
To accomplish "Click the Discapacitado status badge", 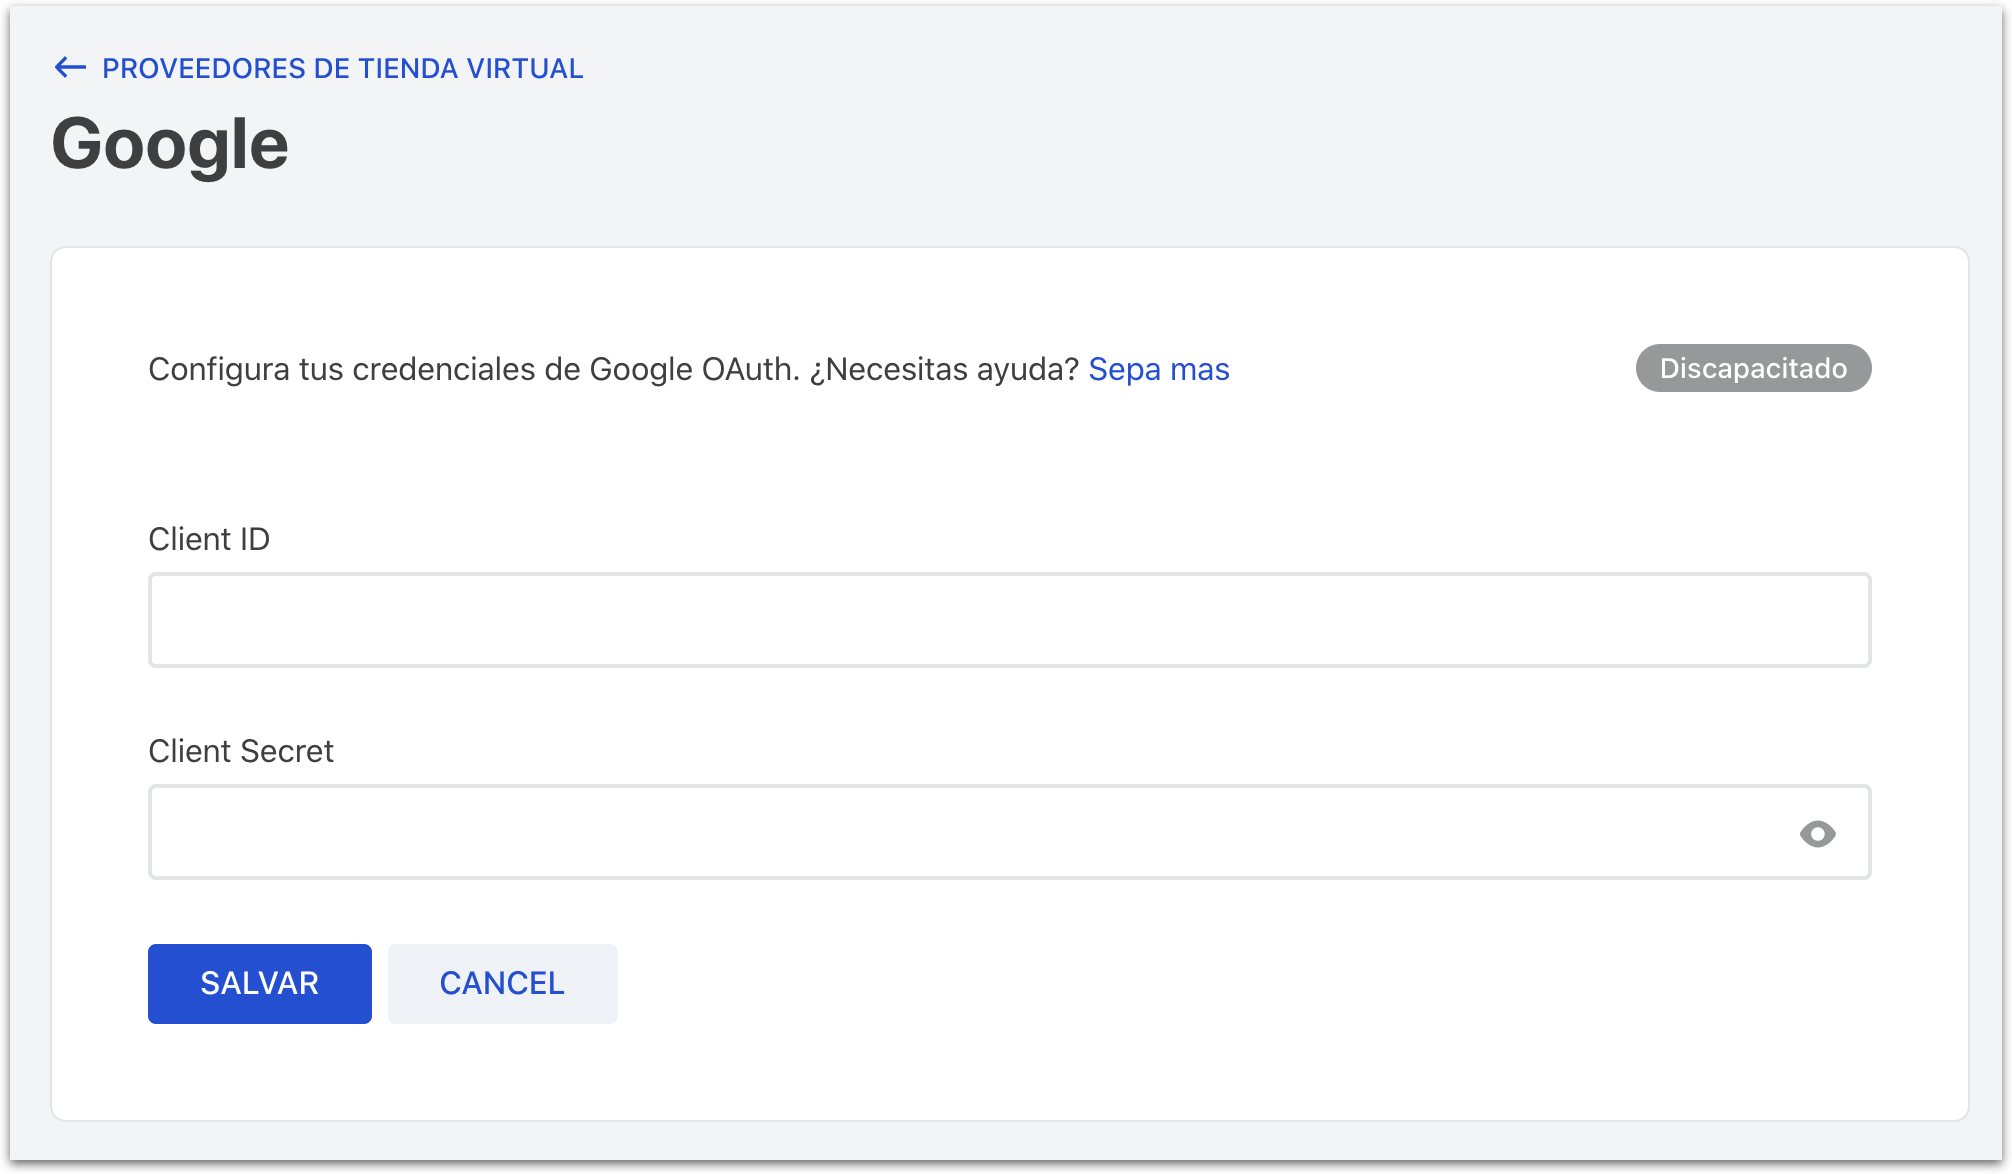I will (1753, 368).
